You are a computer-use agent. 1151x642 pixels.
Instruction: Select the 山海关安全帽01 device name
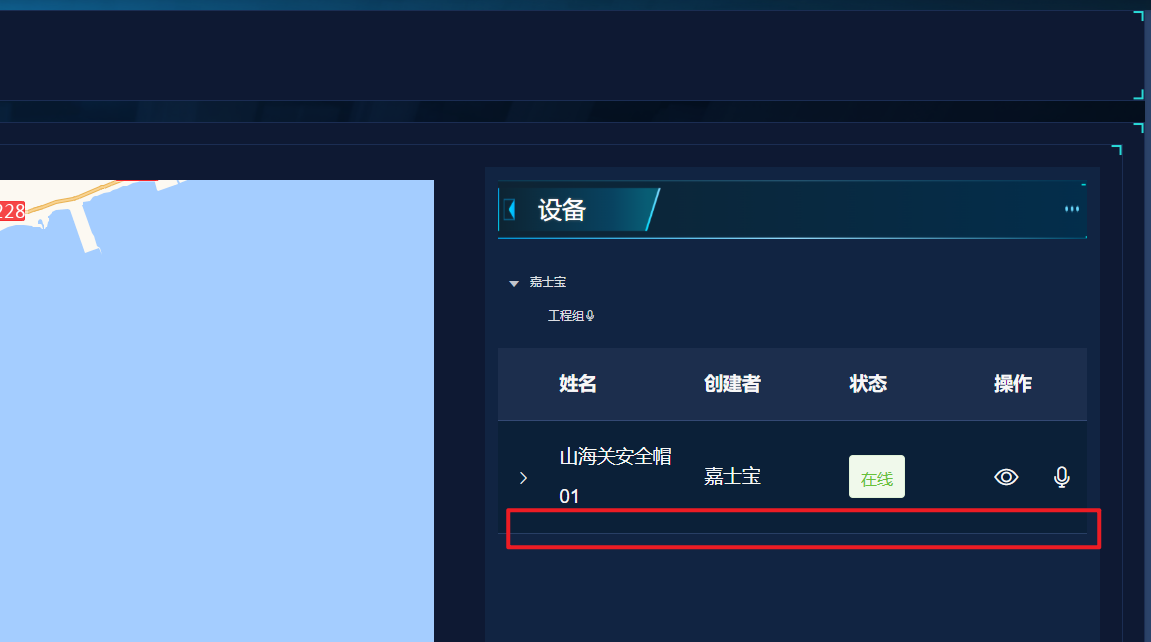615,476
